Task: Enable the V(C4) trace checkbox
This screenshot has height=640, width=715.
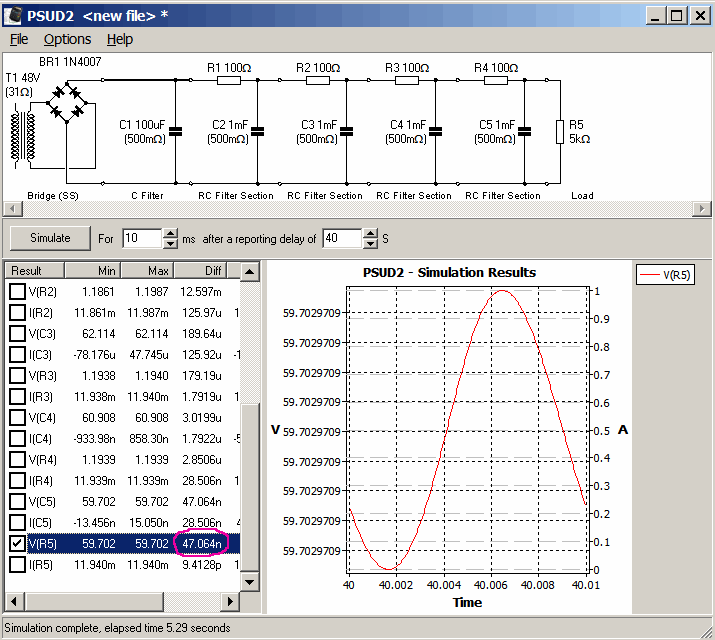Action: (x=17, y=417)
